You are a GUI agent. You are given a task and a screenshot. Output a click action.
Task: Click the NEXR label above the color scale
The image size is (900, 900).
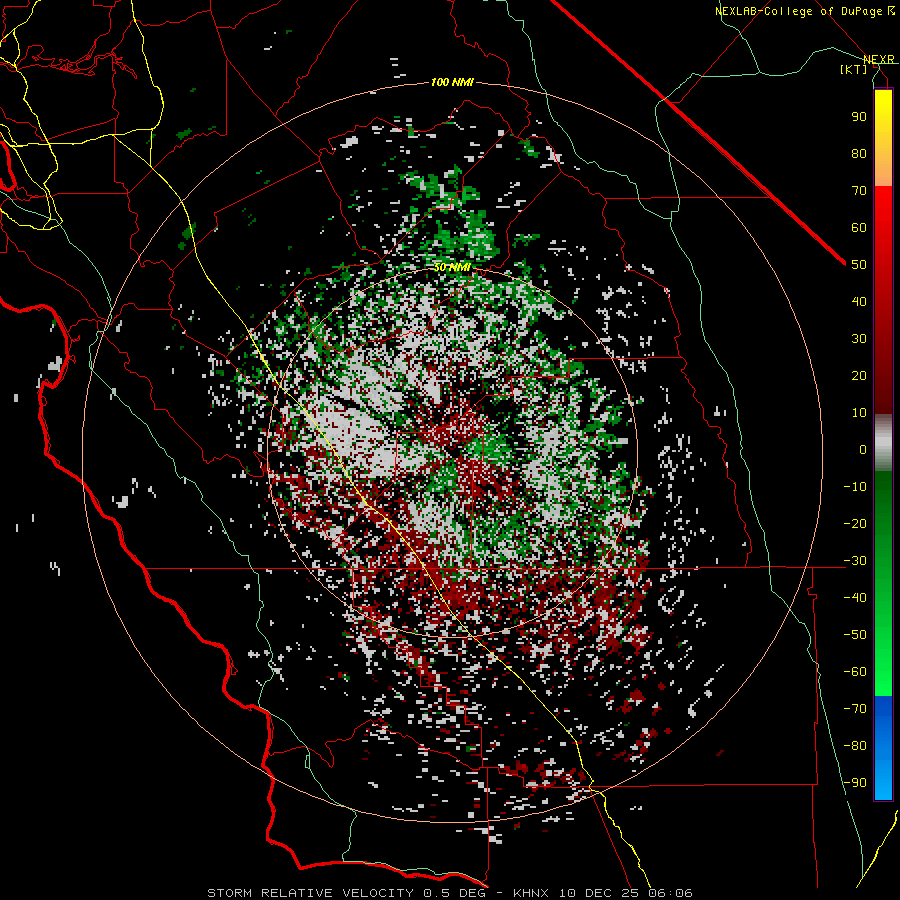point(879,59)
